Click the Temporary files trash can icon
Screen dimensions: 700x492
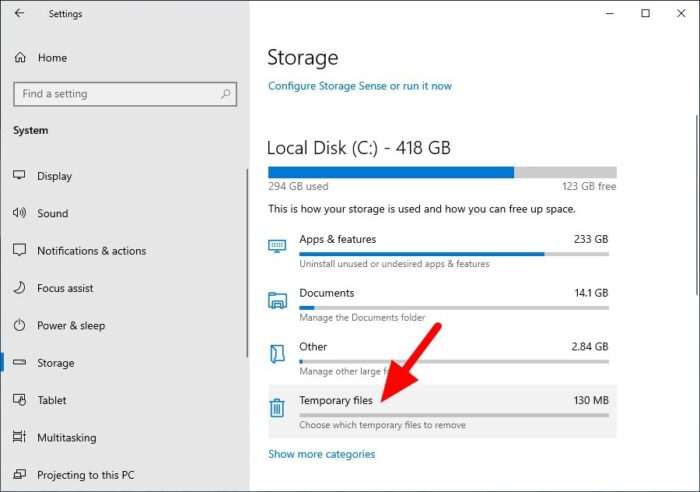(x=277, y=408)
